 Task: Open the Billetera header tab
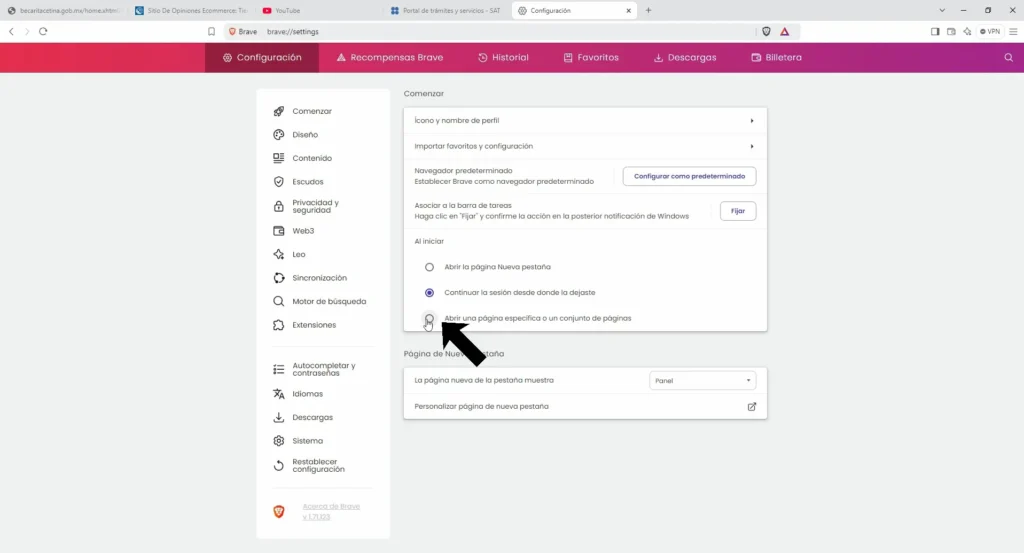click(x=776, y=57)
